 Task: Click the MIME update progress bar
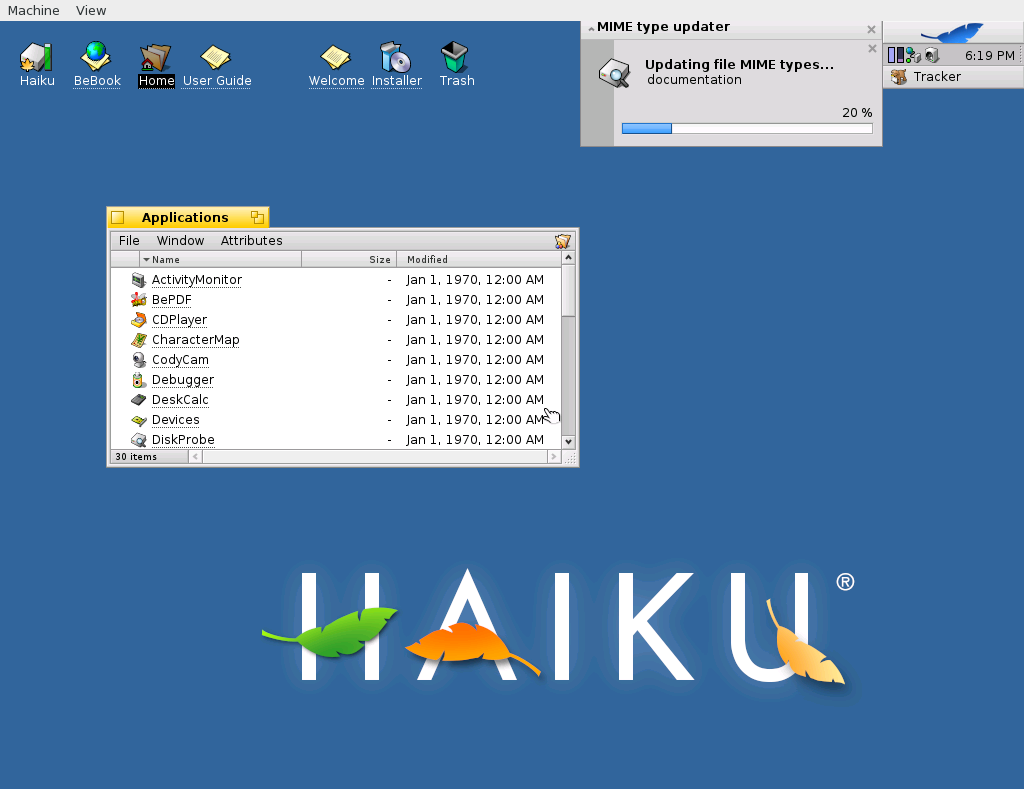click(747, 129)
